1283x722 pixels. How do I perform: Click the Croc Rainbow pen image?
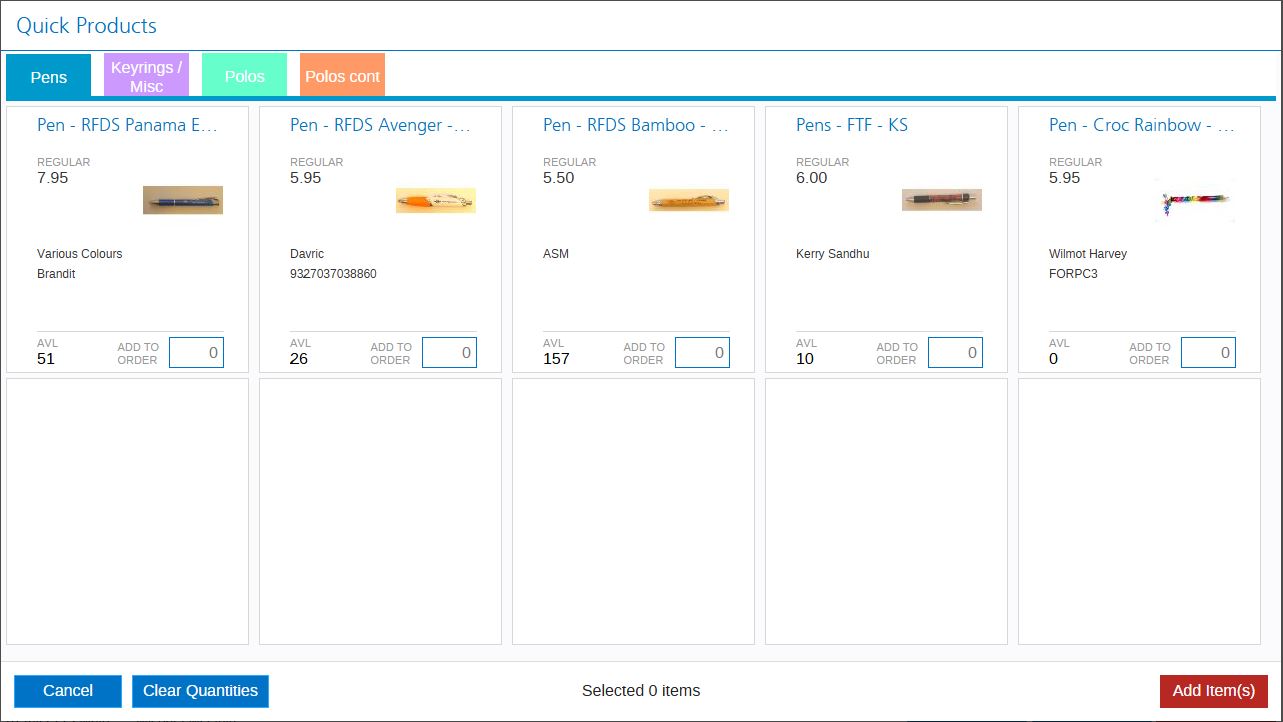click(x=1195, y=199)
